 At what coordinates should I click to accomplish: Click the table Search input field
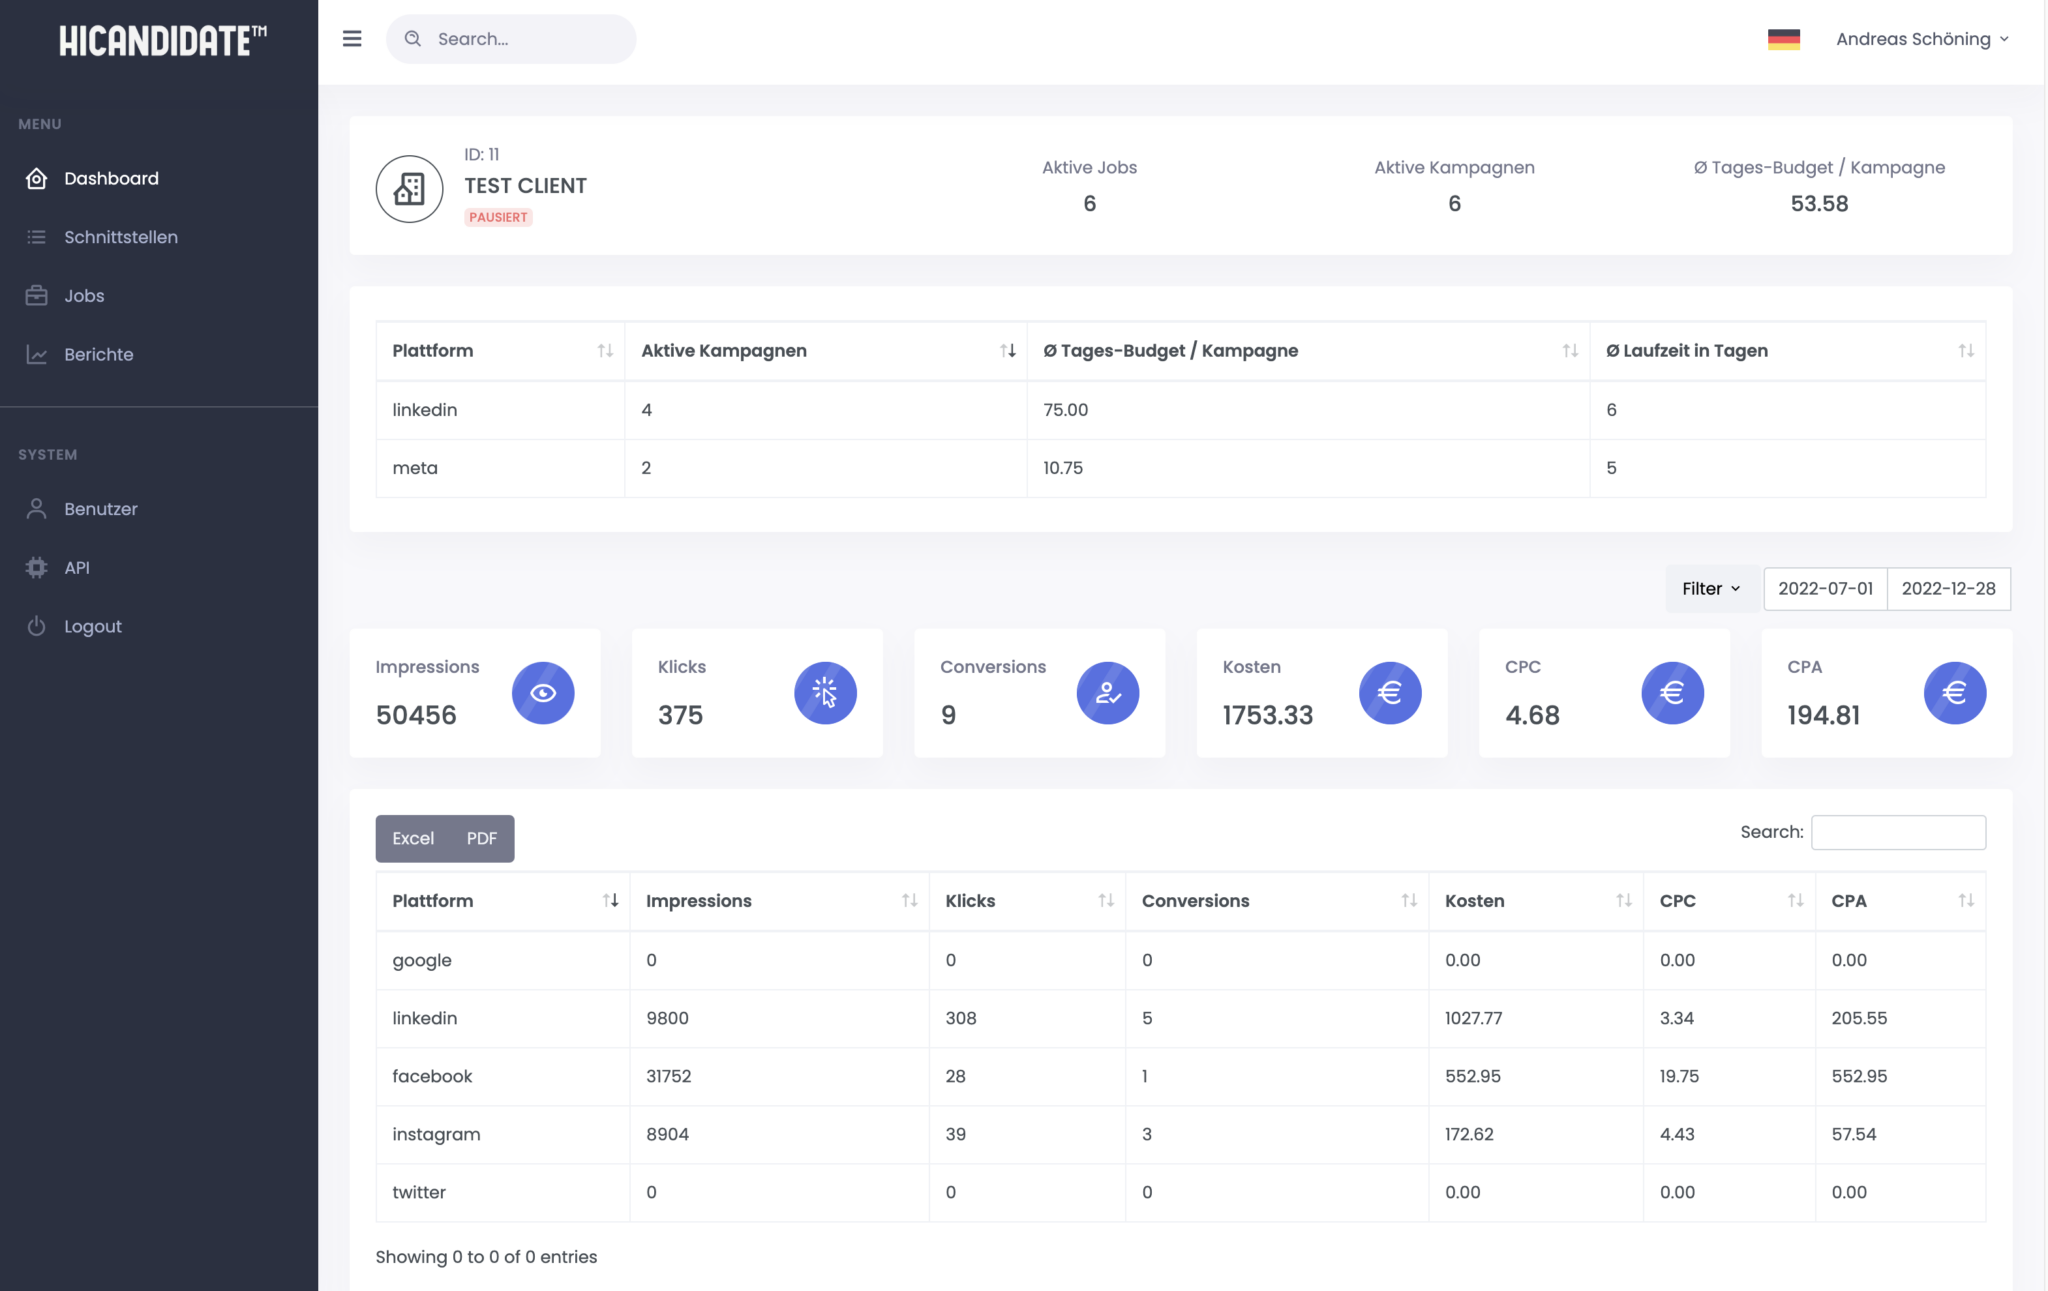click(x=1897, y=832)
